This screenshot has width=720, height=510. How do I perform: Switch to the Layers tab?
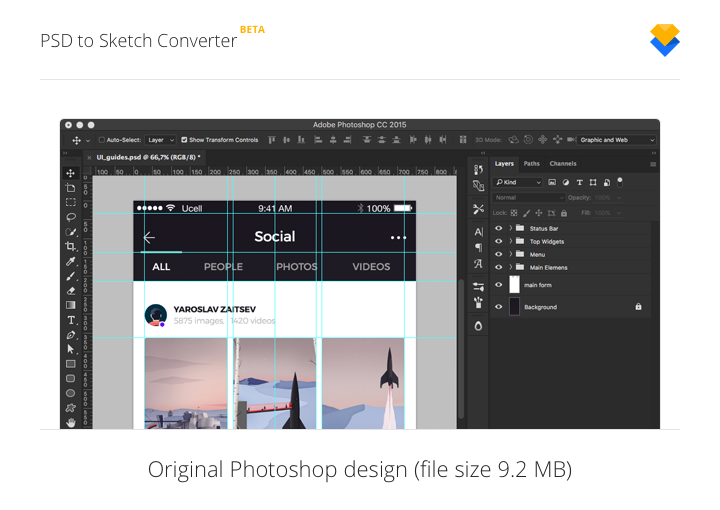click(x=504, y=164)
